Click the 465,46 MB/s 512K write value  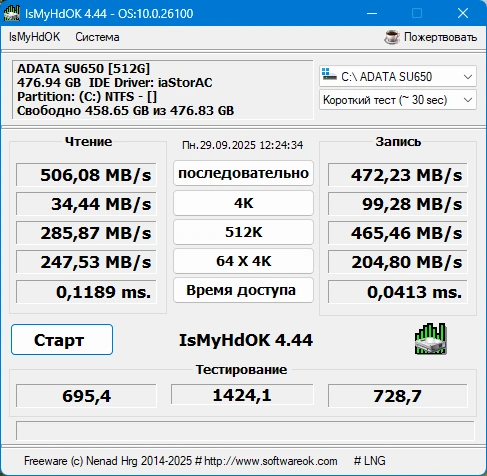point(398,233)
